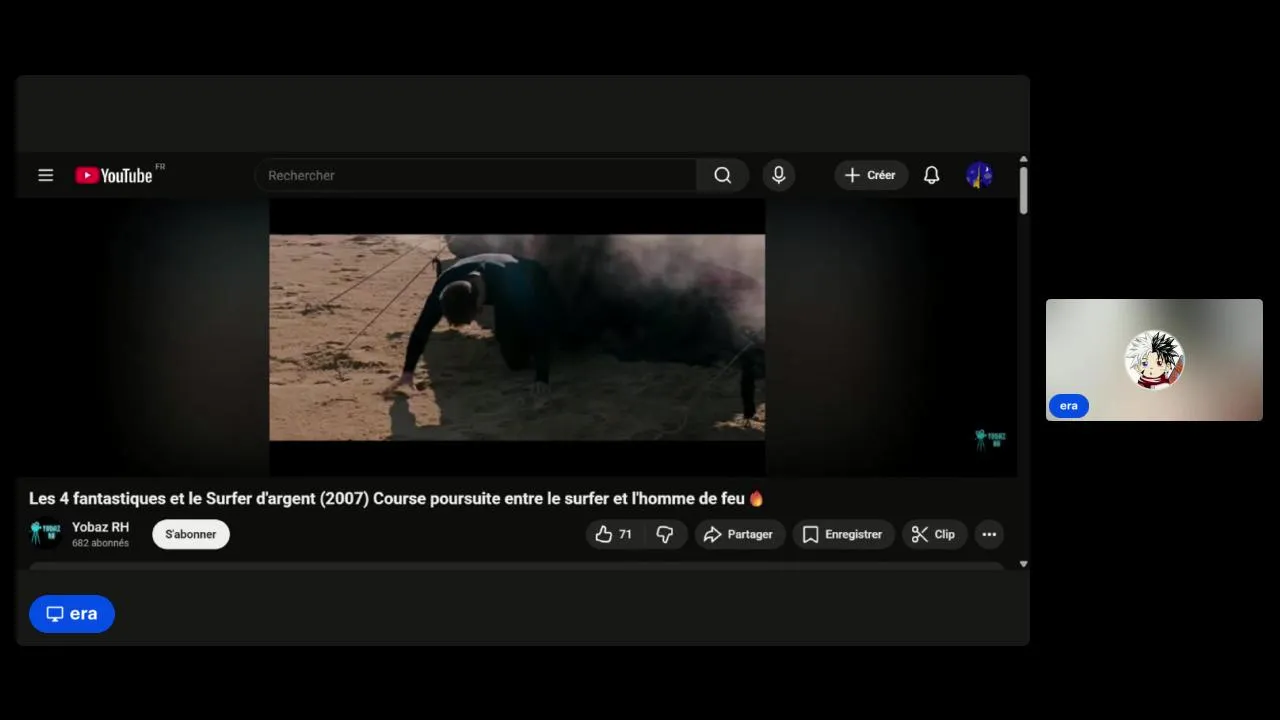This screenshot has height=720, width=1280.
Task: Like the video with thumbs up
Action: point(614,534)
